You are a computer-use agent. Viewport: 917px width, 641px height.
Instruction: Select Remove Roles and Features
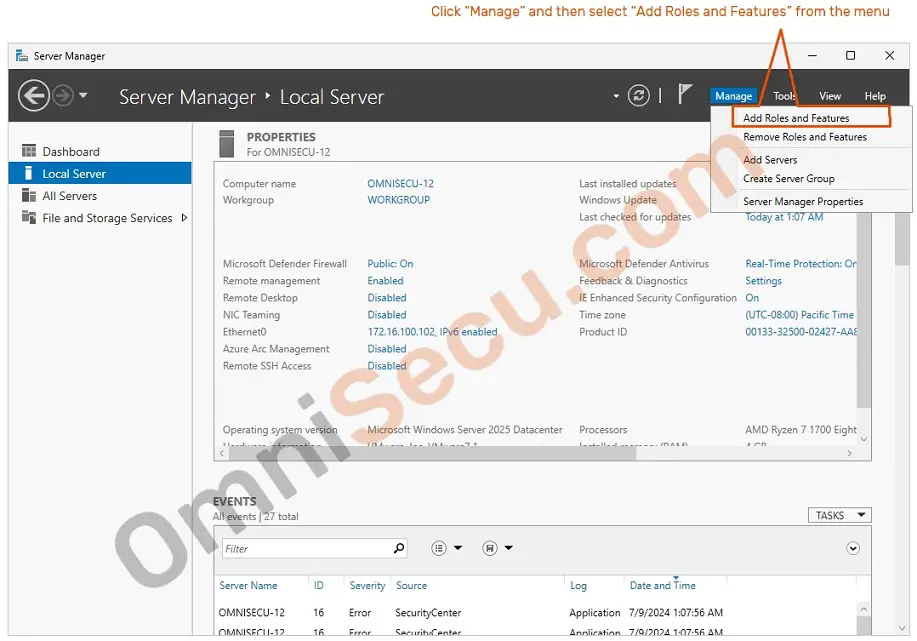805,137
